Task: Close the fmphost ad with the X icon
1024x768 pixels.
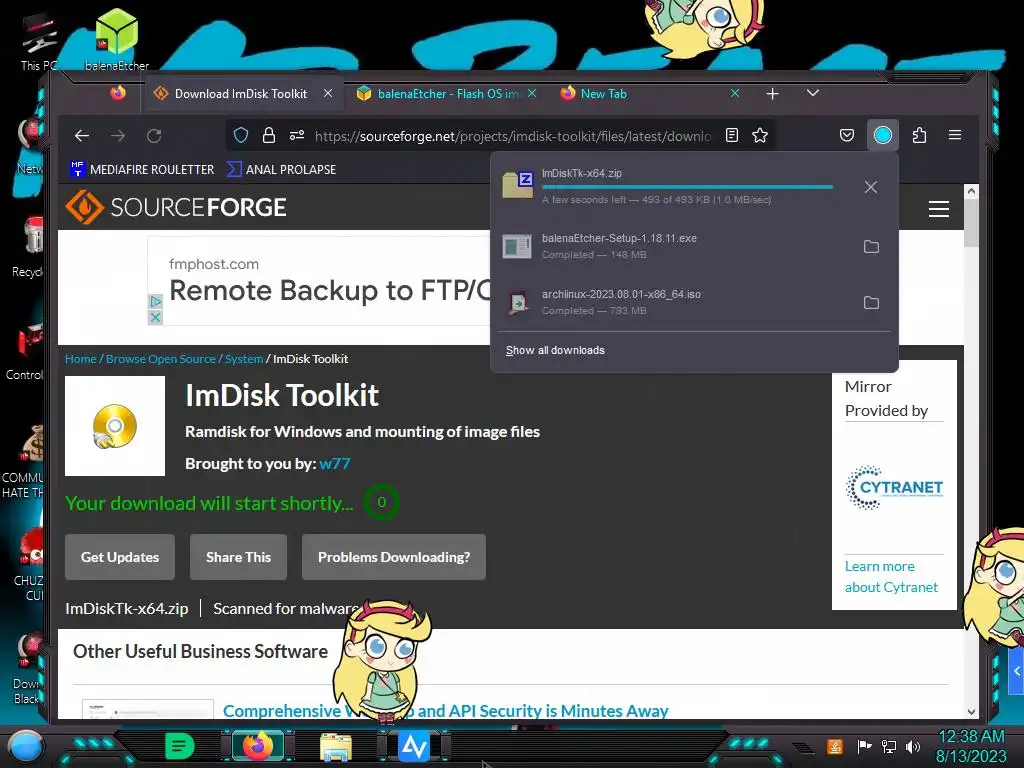Action: click(155, 317)
